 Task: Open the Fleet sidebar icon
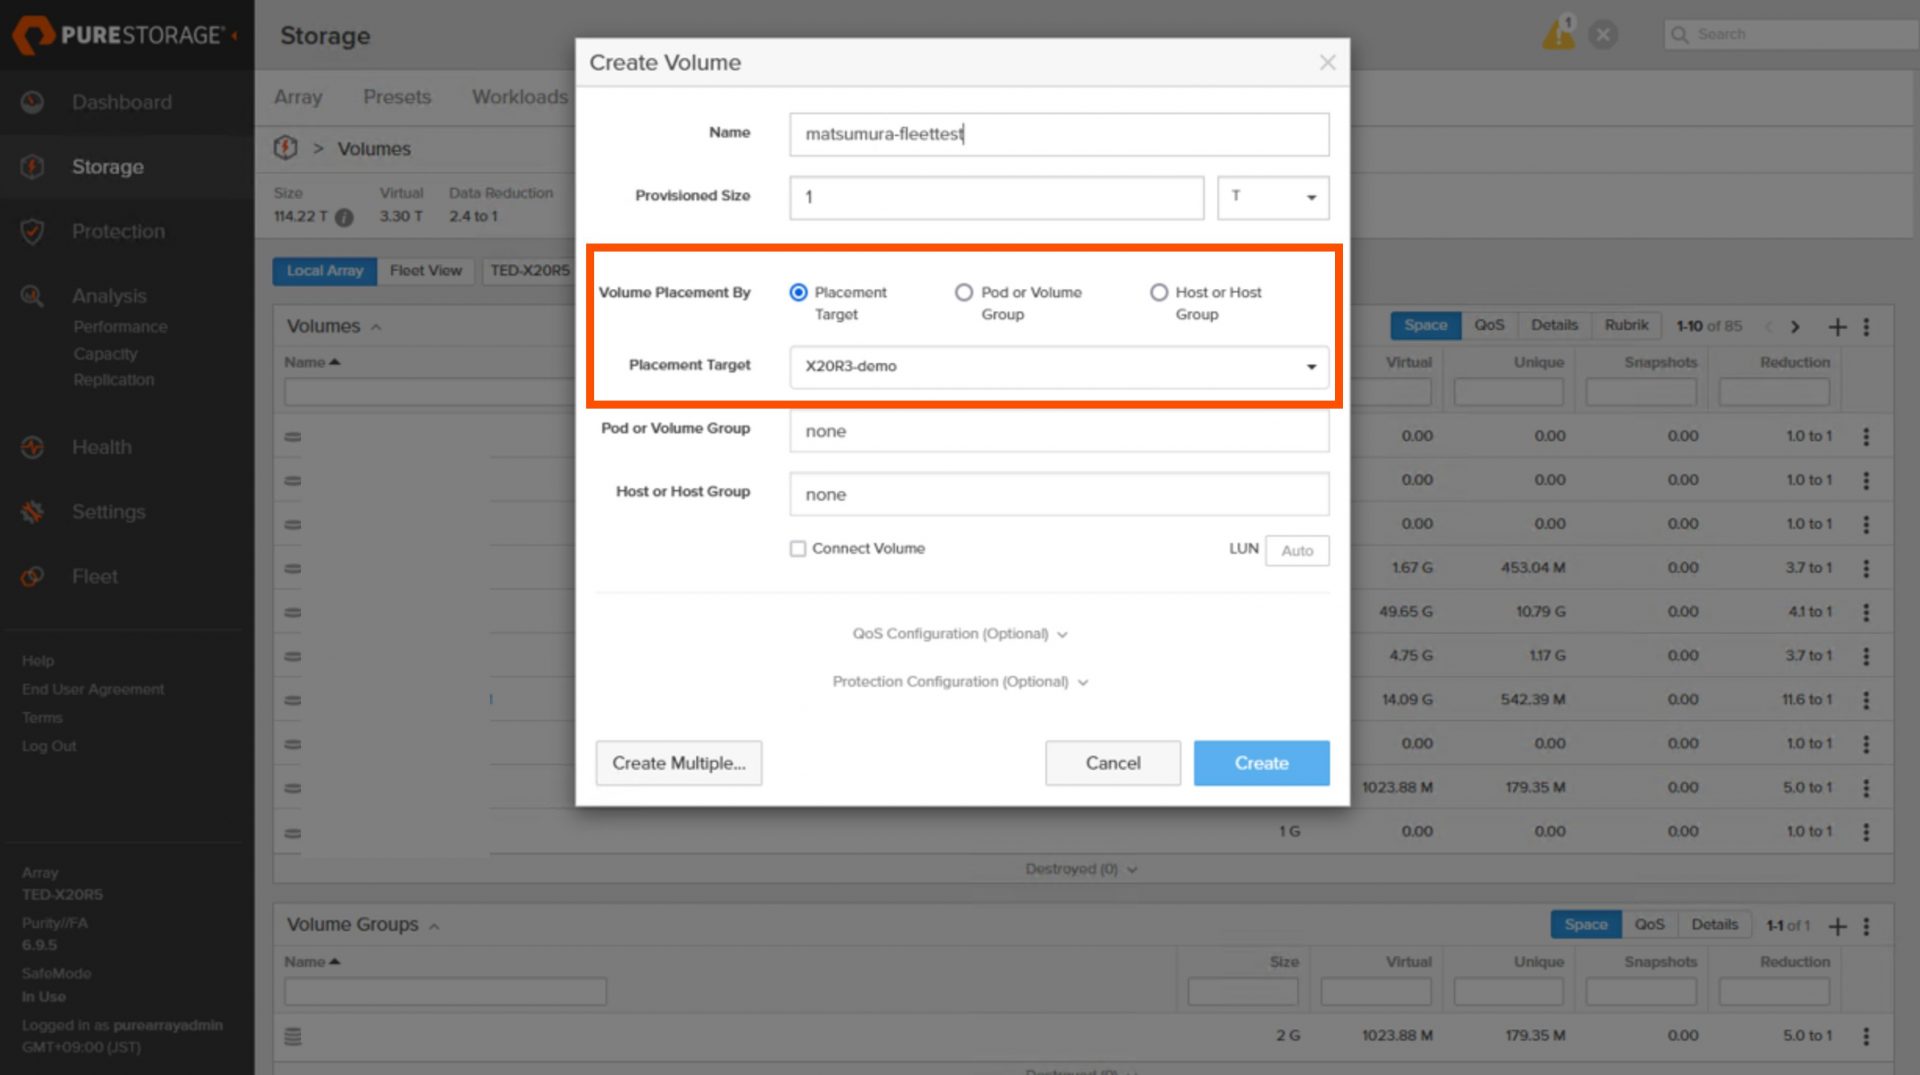click(x=32, y=576)
